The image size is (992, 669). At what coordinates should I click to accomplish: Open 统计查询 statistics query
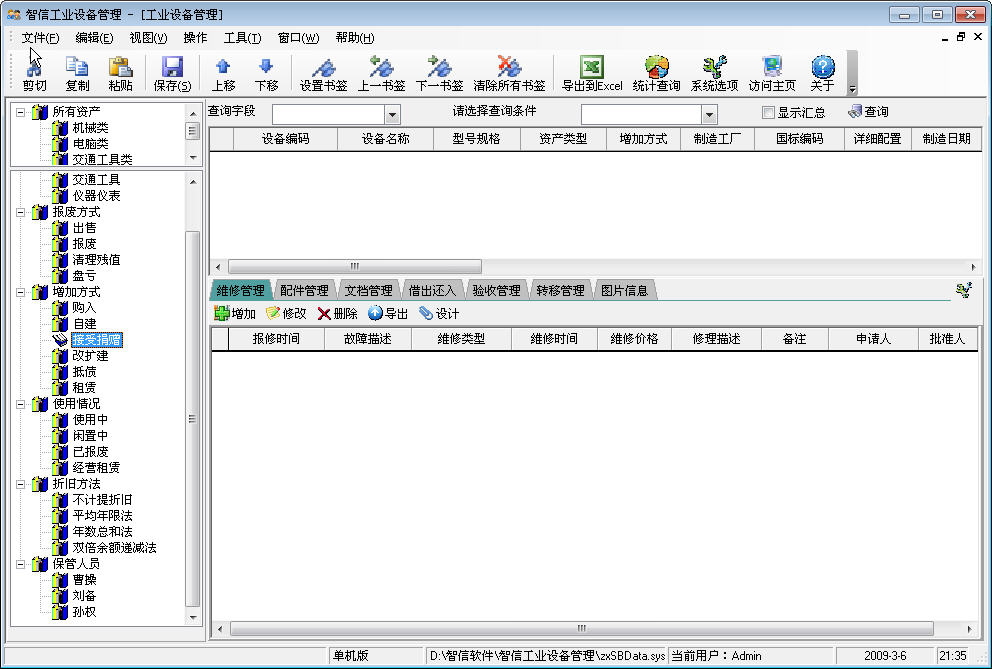[x=657, y=73]
